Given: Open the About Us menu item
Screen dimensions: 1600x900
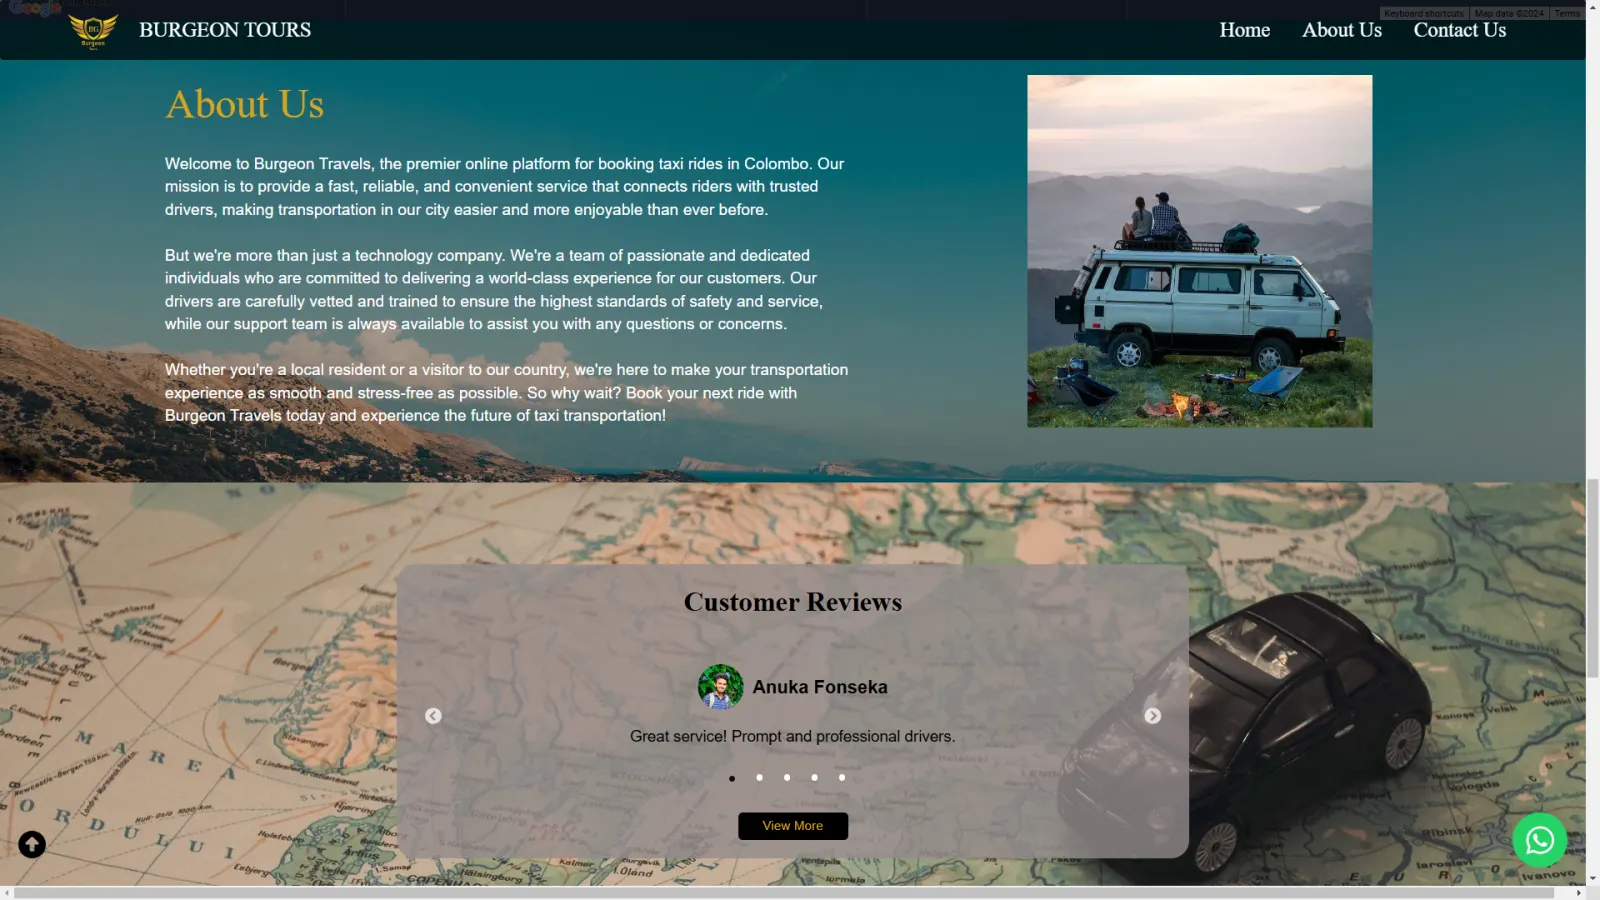Looking at the screenshot, I should [1342, 30].
